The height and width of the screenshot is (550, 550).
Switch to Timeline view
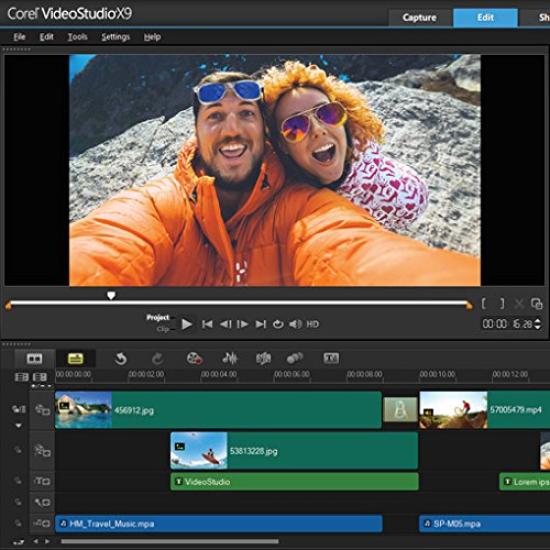point(75,358)
